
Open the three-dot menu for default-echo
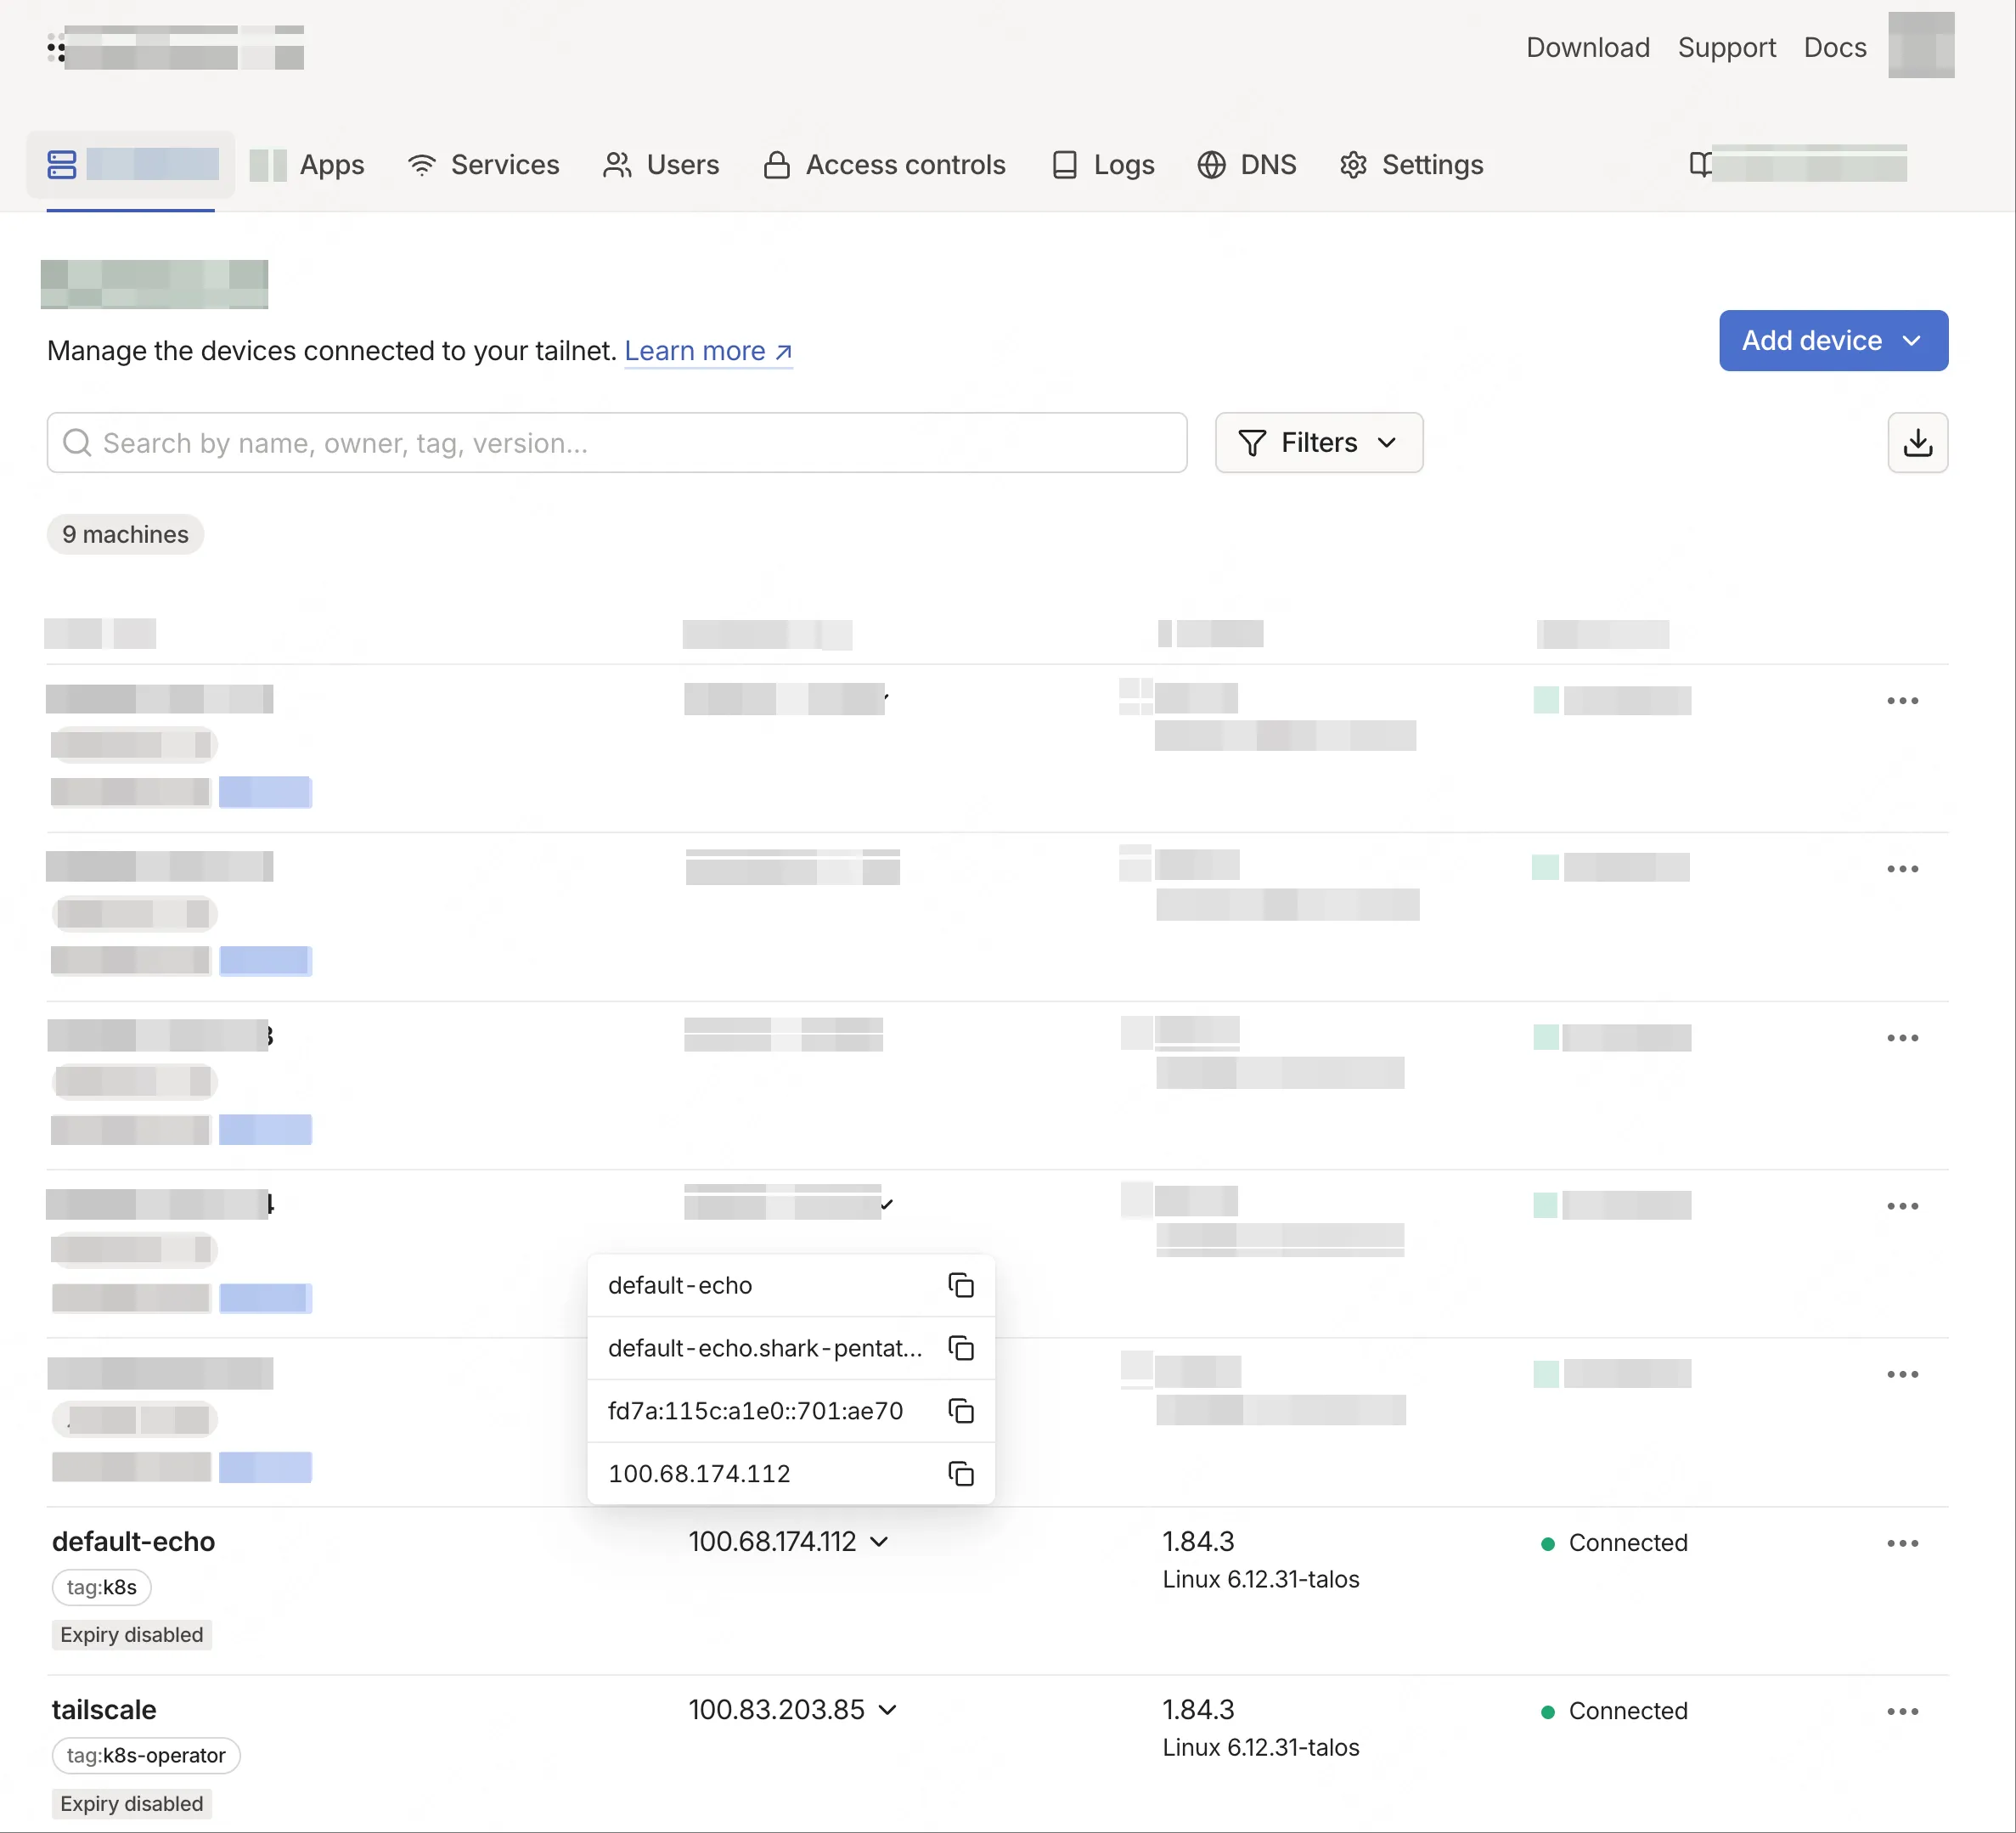click(1901, 1543)
